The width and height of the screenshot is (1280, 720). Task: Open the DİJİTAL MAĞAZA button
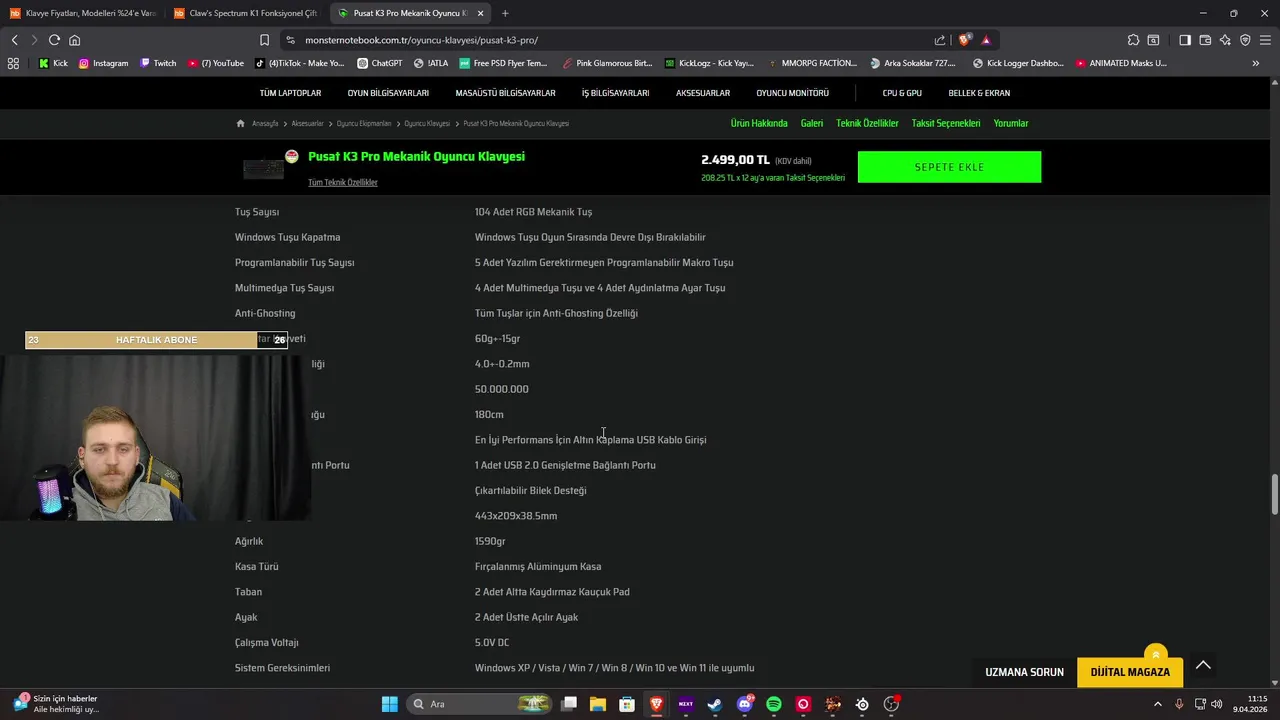click(x=1130, y=672)
